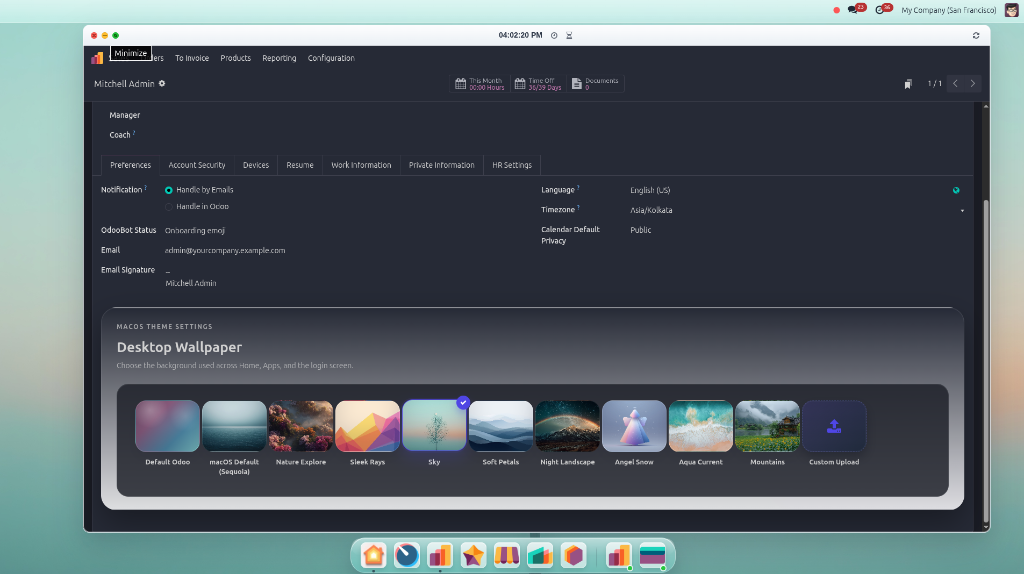Image resolution: width=1024 pixels, height=574 pixels.
Task: Go to next record with right chevron
Action: click(972, 84)
